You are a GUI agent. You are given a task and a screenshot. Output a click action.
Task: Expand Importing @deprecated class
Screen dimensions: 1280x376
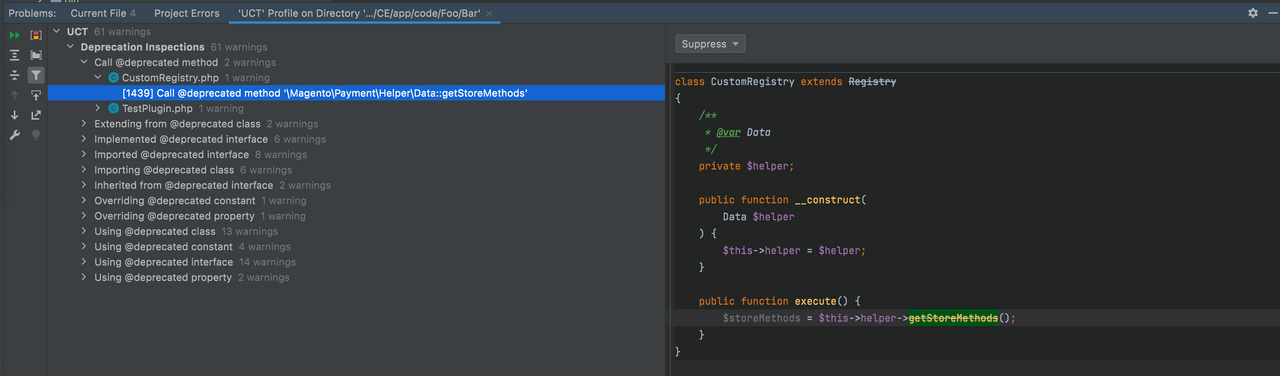coord(85,170)
